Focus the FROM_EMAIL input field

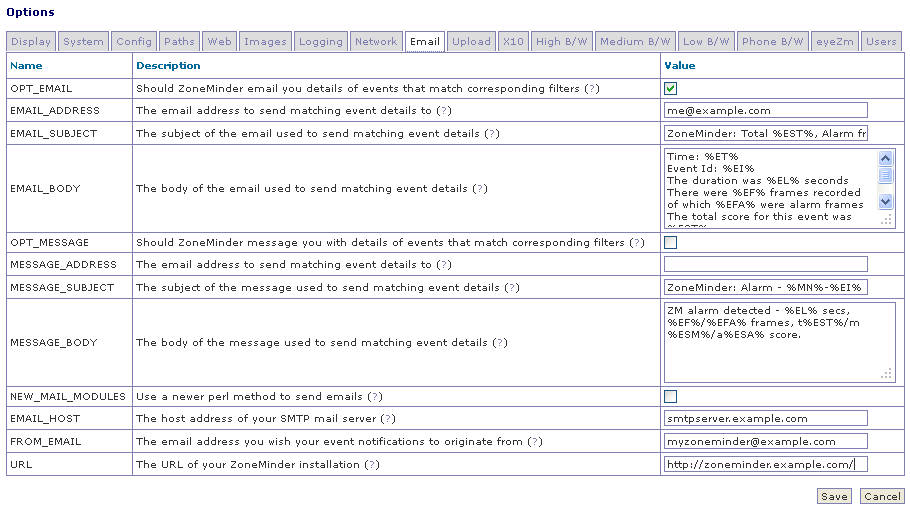765,442
